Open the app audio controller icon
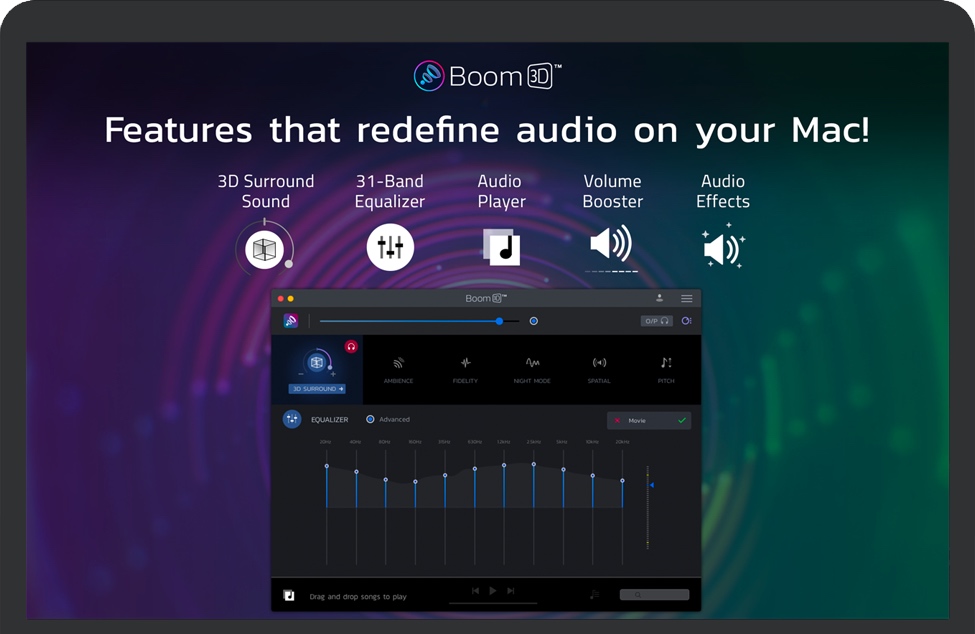 pyautogui.click(x=686, y=321)
